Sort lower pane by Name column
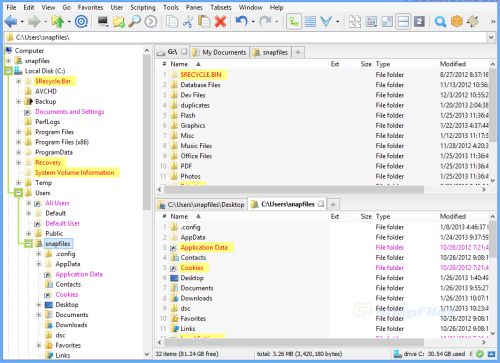Screen dimensions: 500x363 click(x=249, y=216)
